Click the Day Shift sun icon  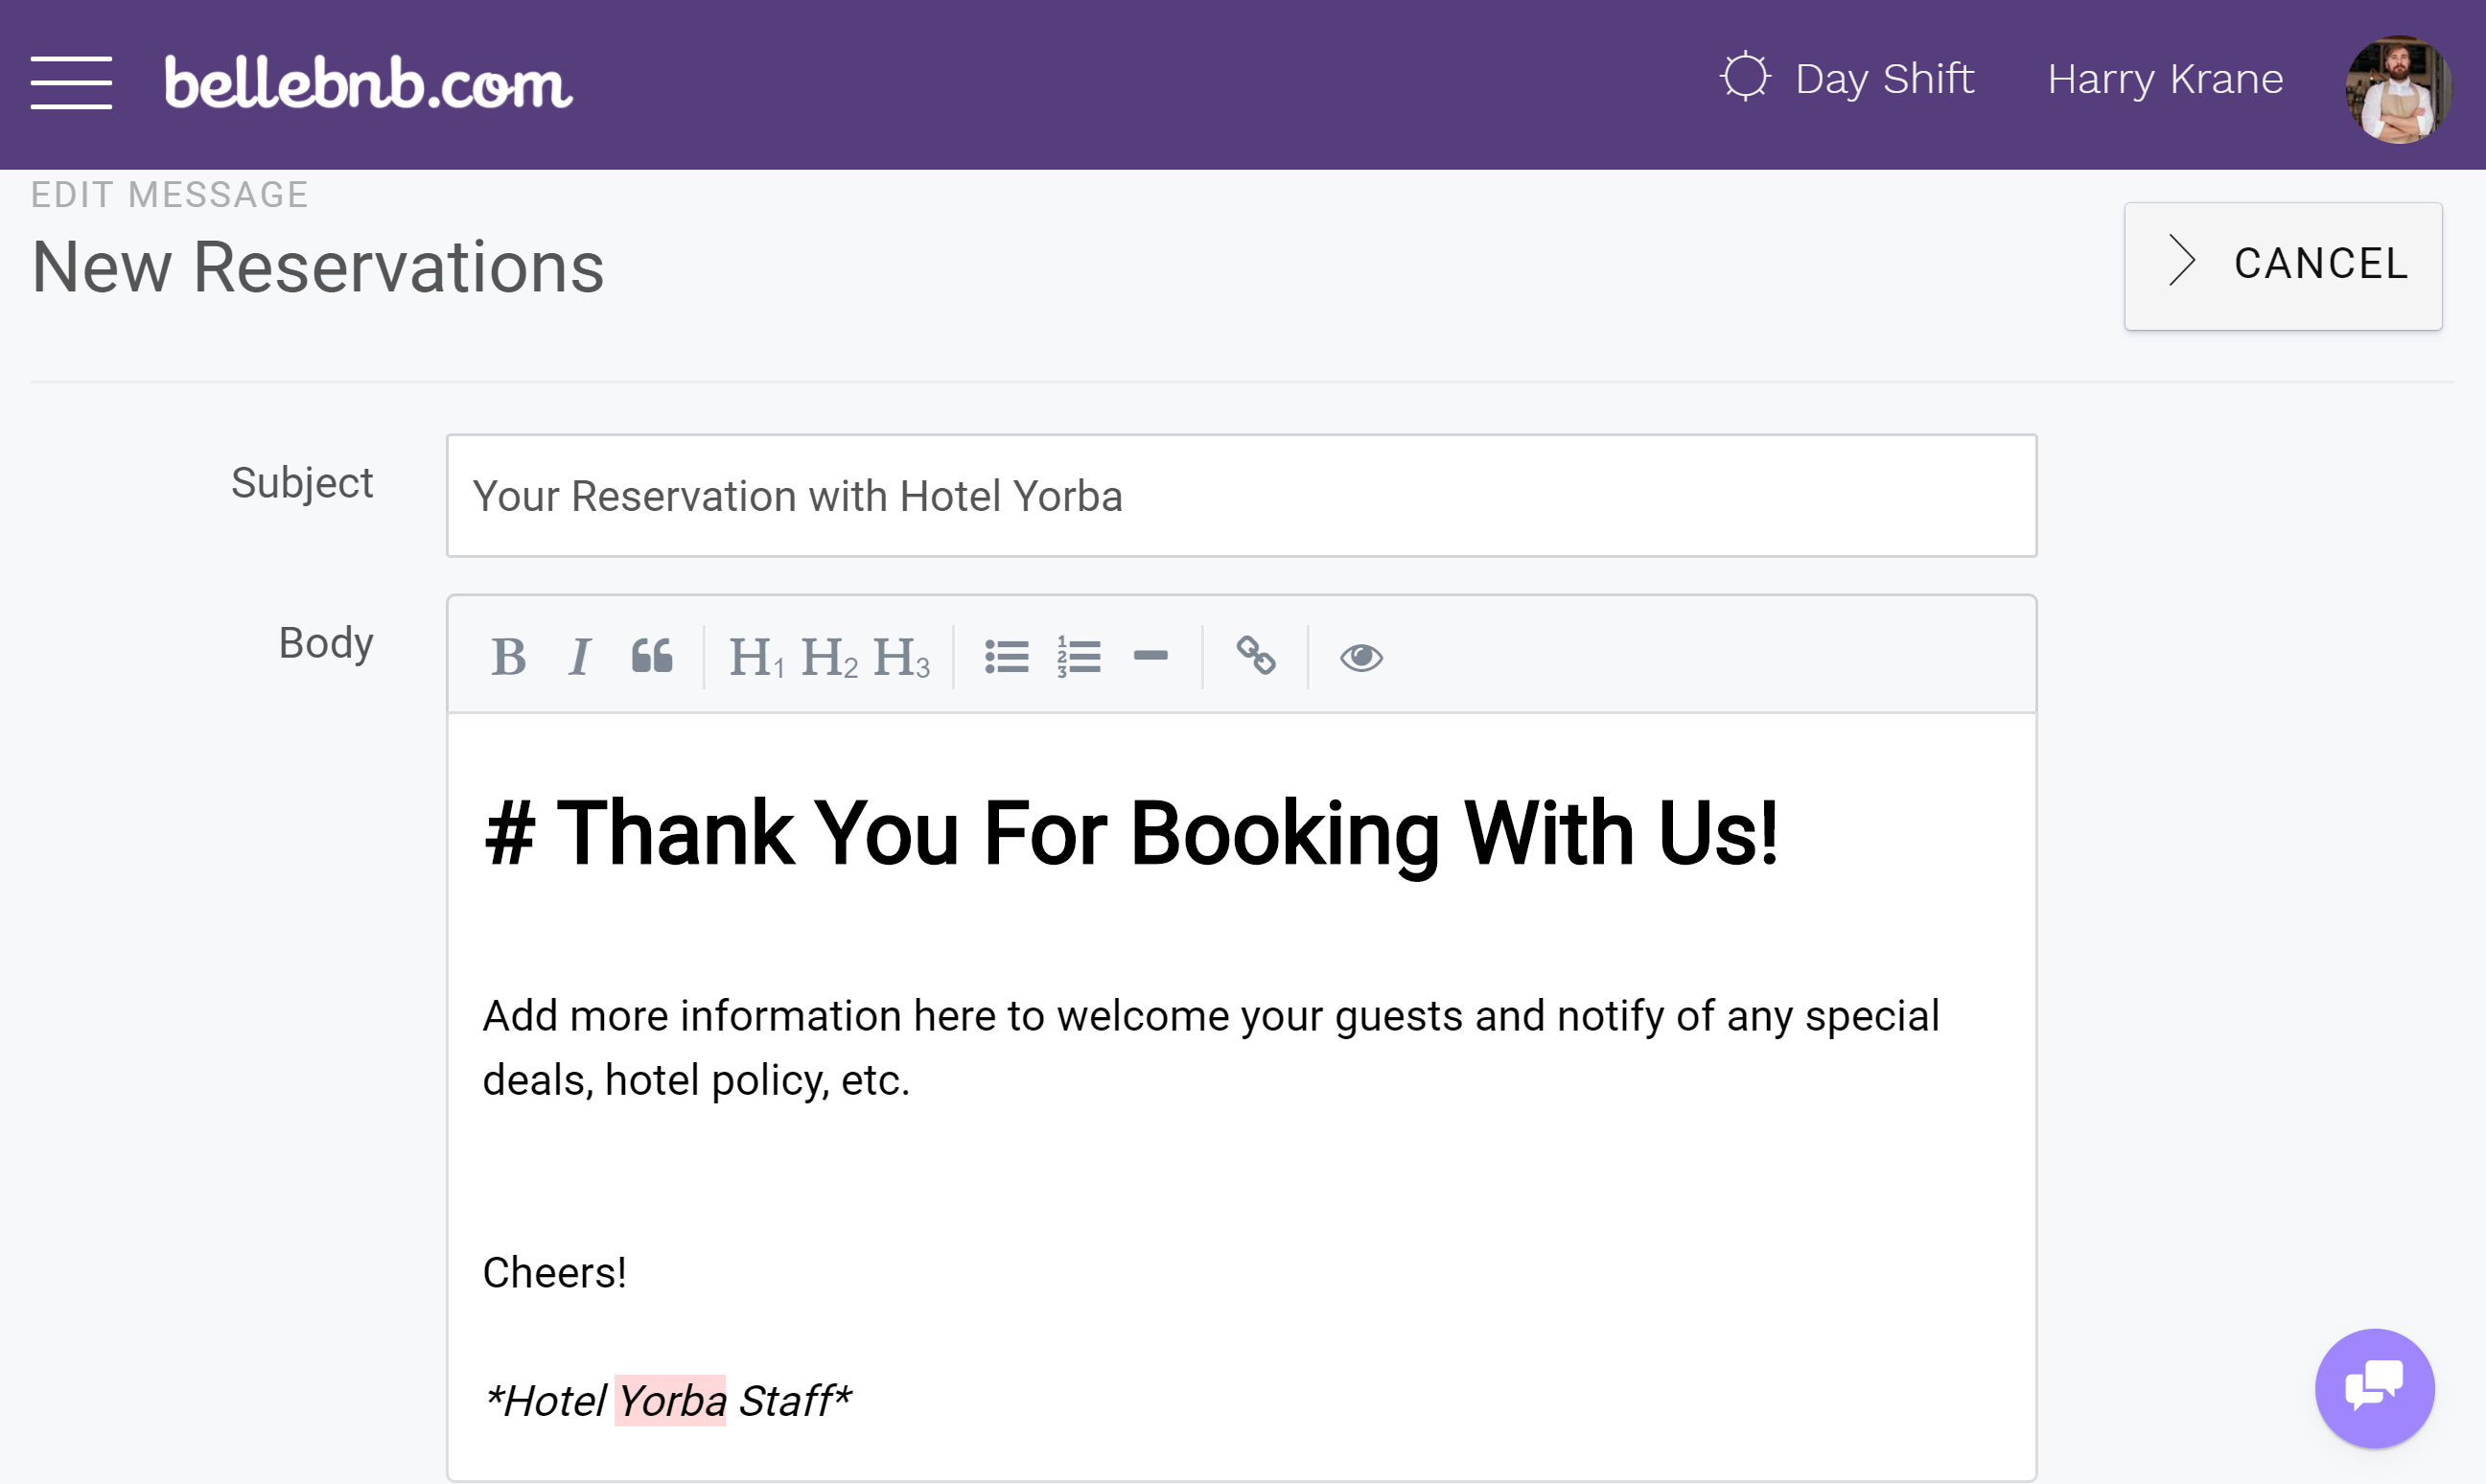[1745, 77]
